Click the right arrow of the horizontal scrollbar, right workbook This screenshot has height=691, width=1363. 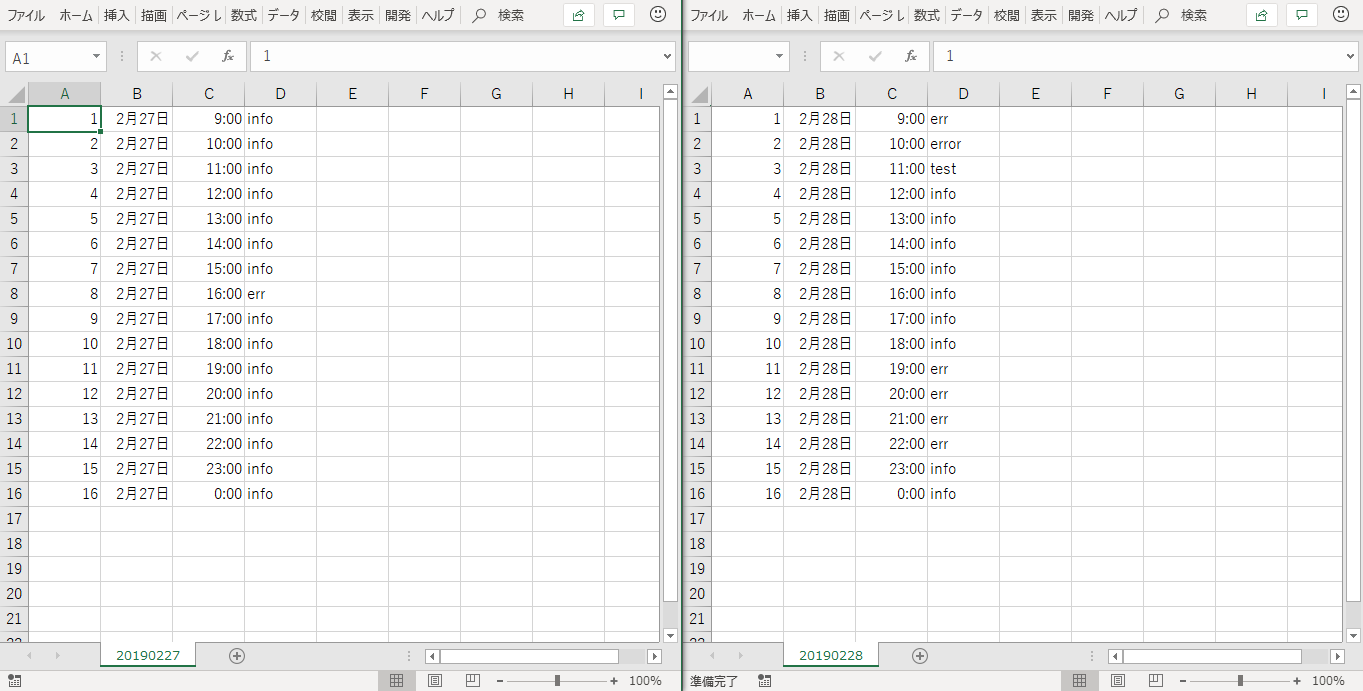pyautogui.click(x=1337, y=656)
